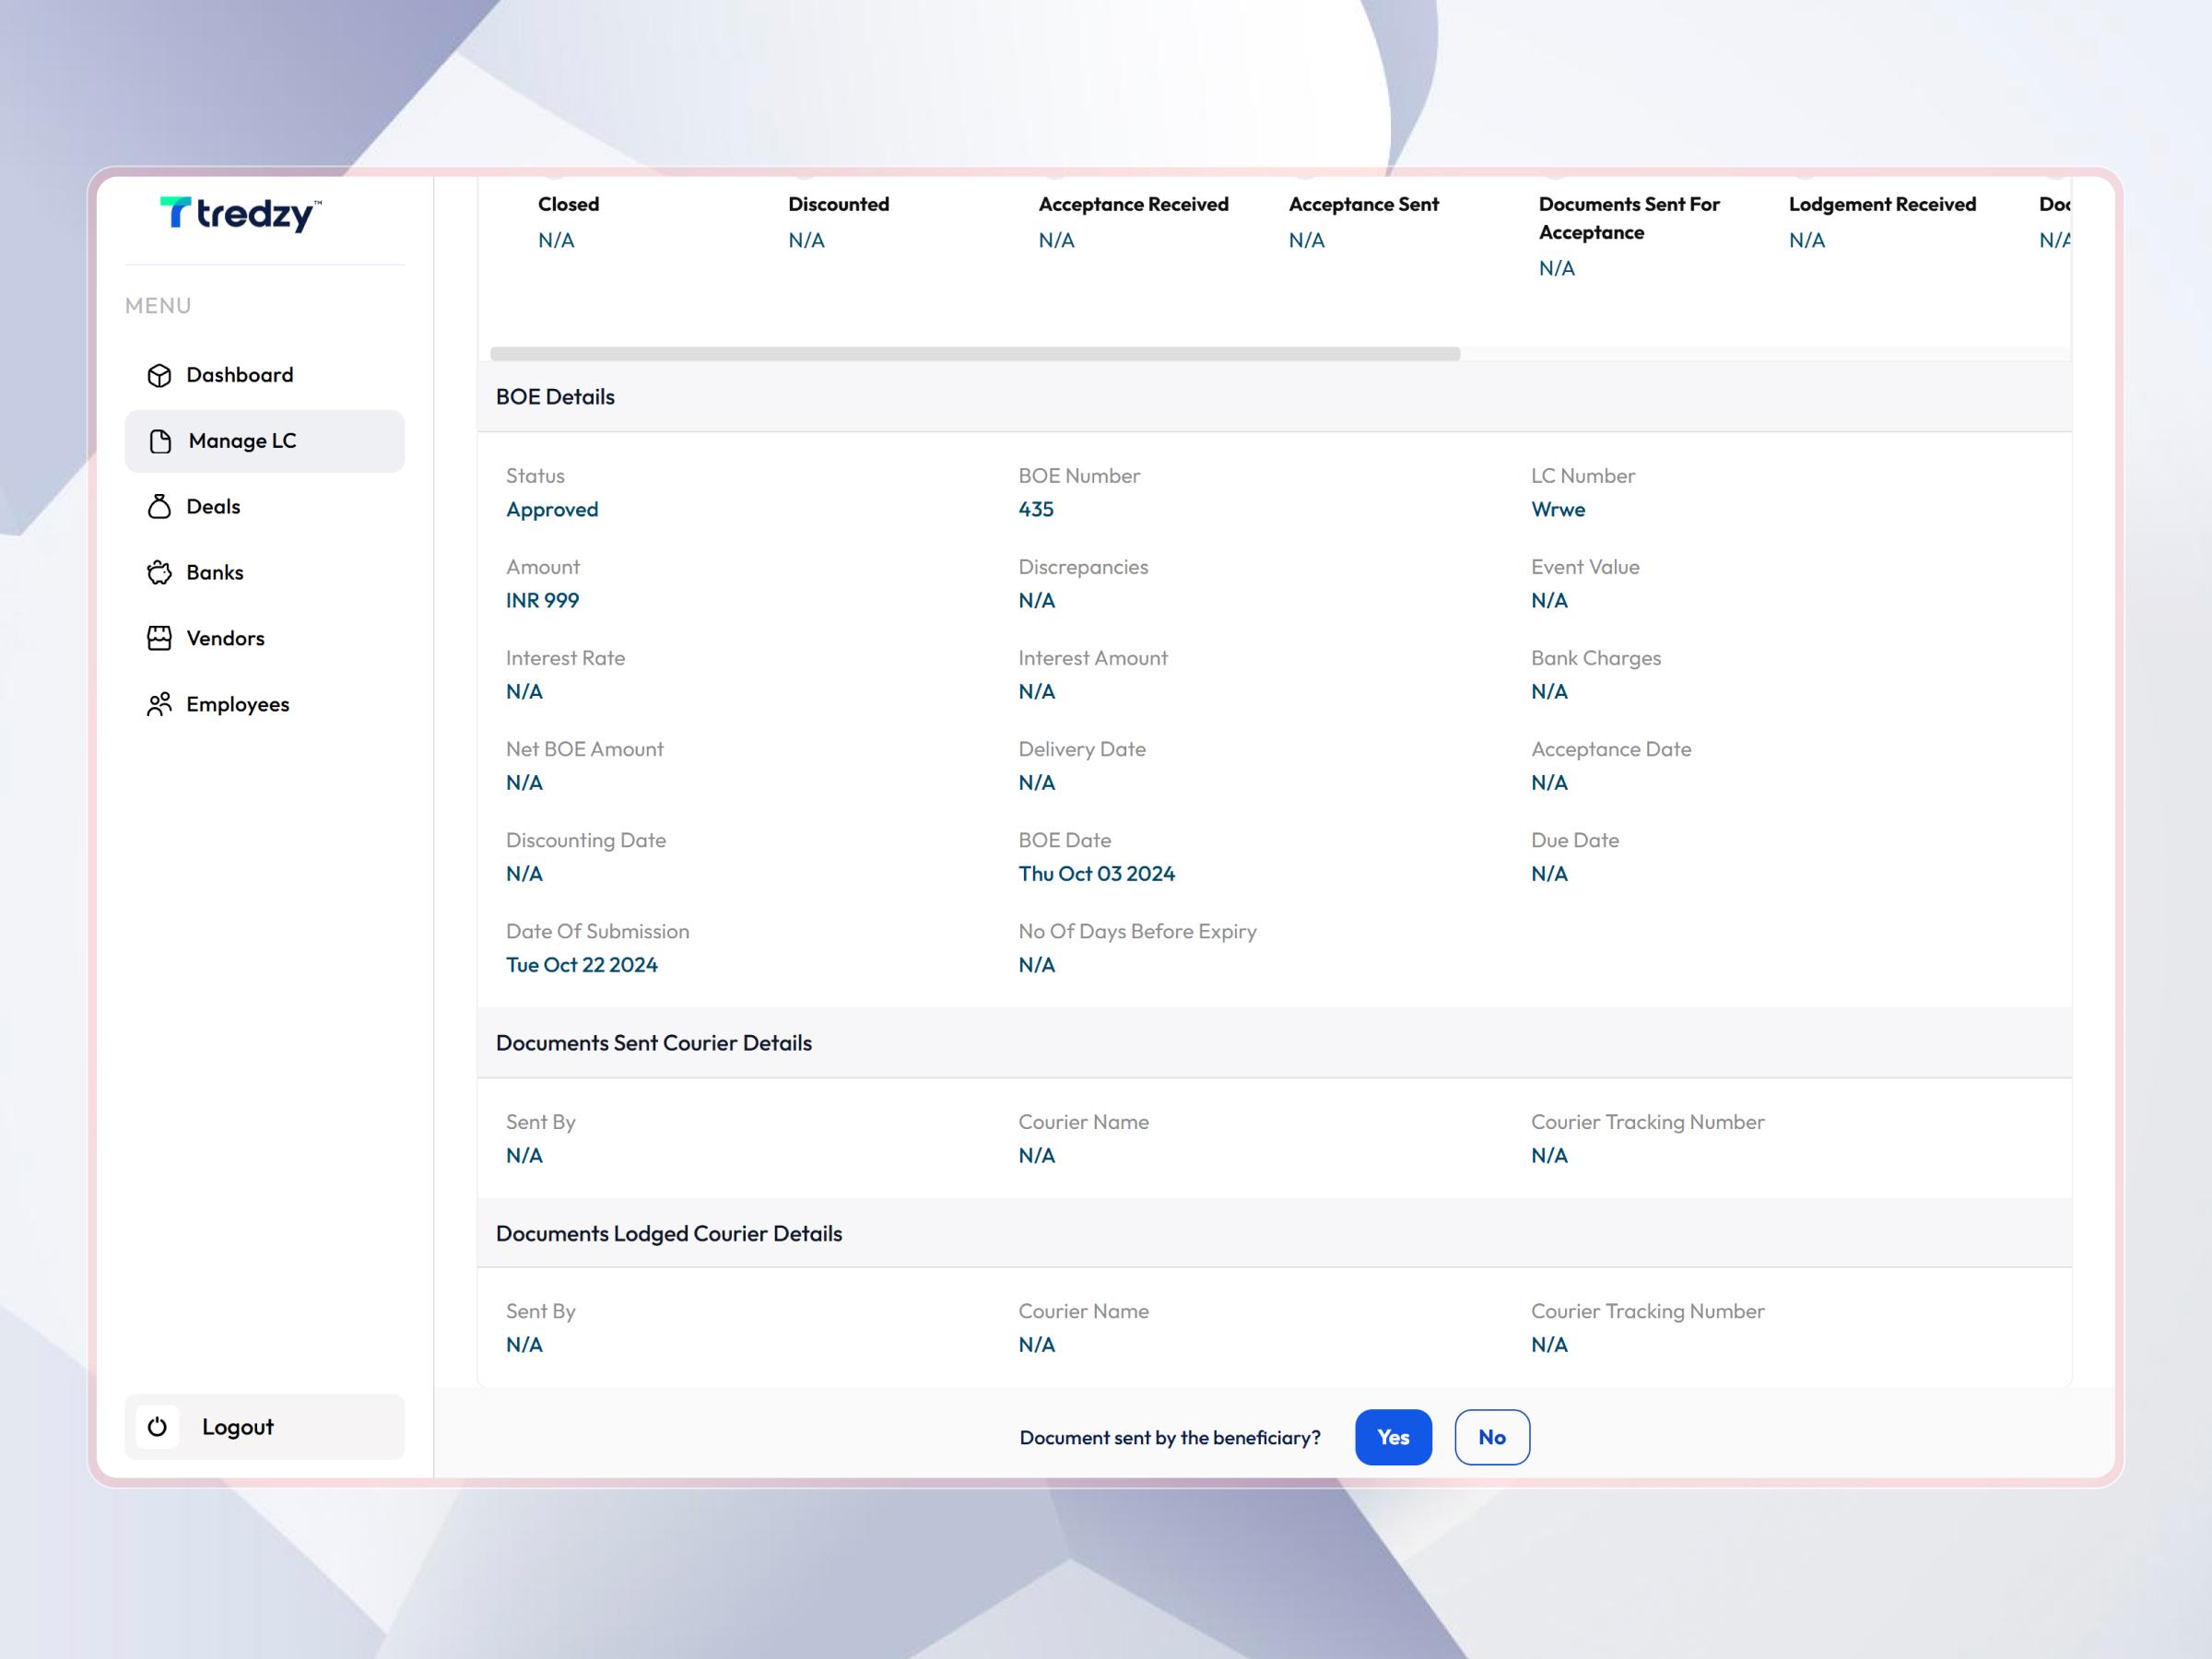This screenshot has width=2212, height=1659.
Task: Select the Manage LC document icon
Action: 160,440
